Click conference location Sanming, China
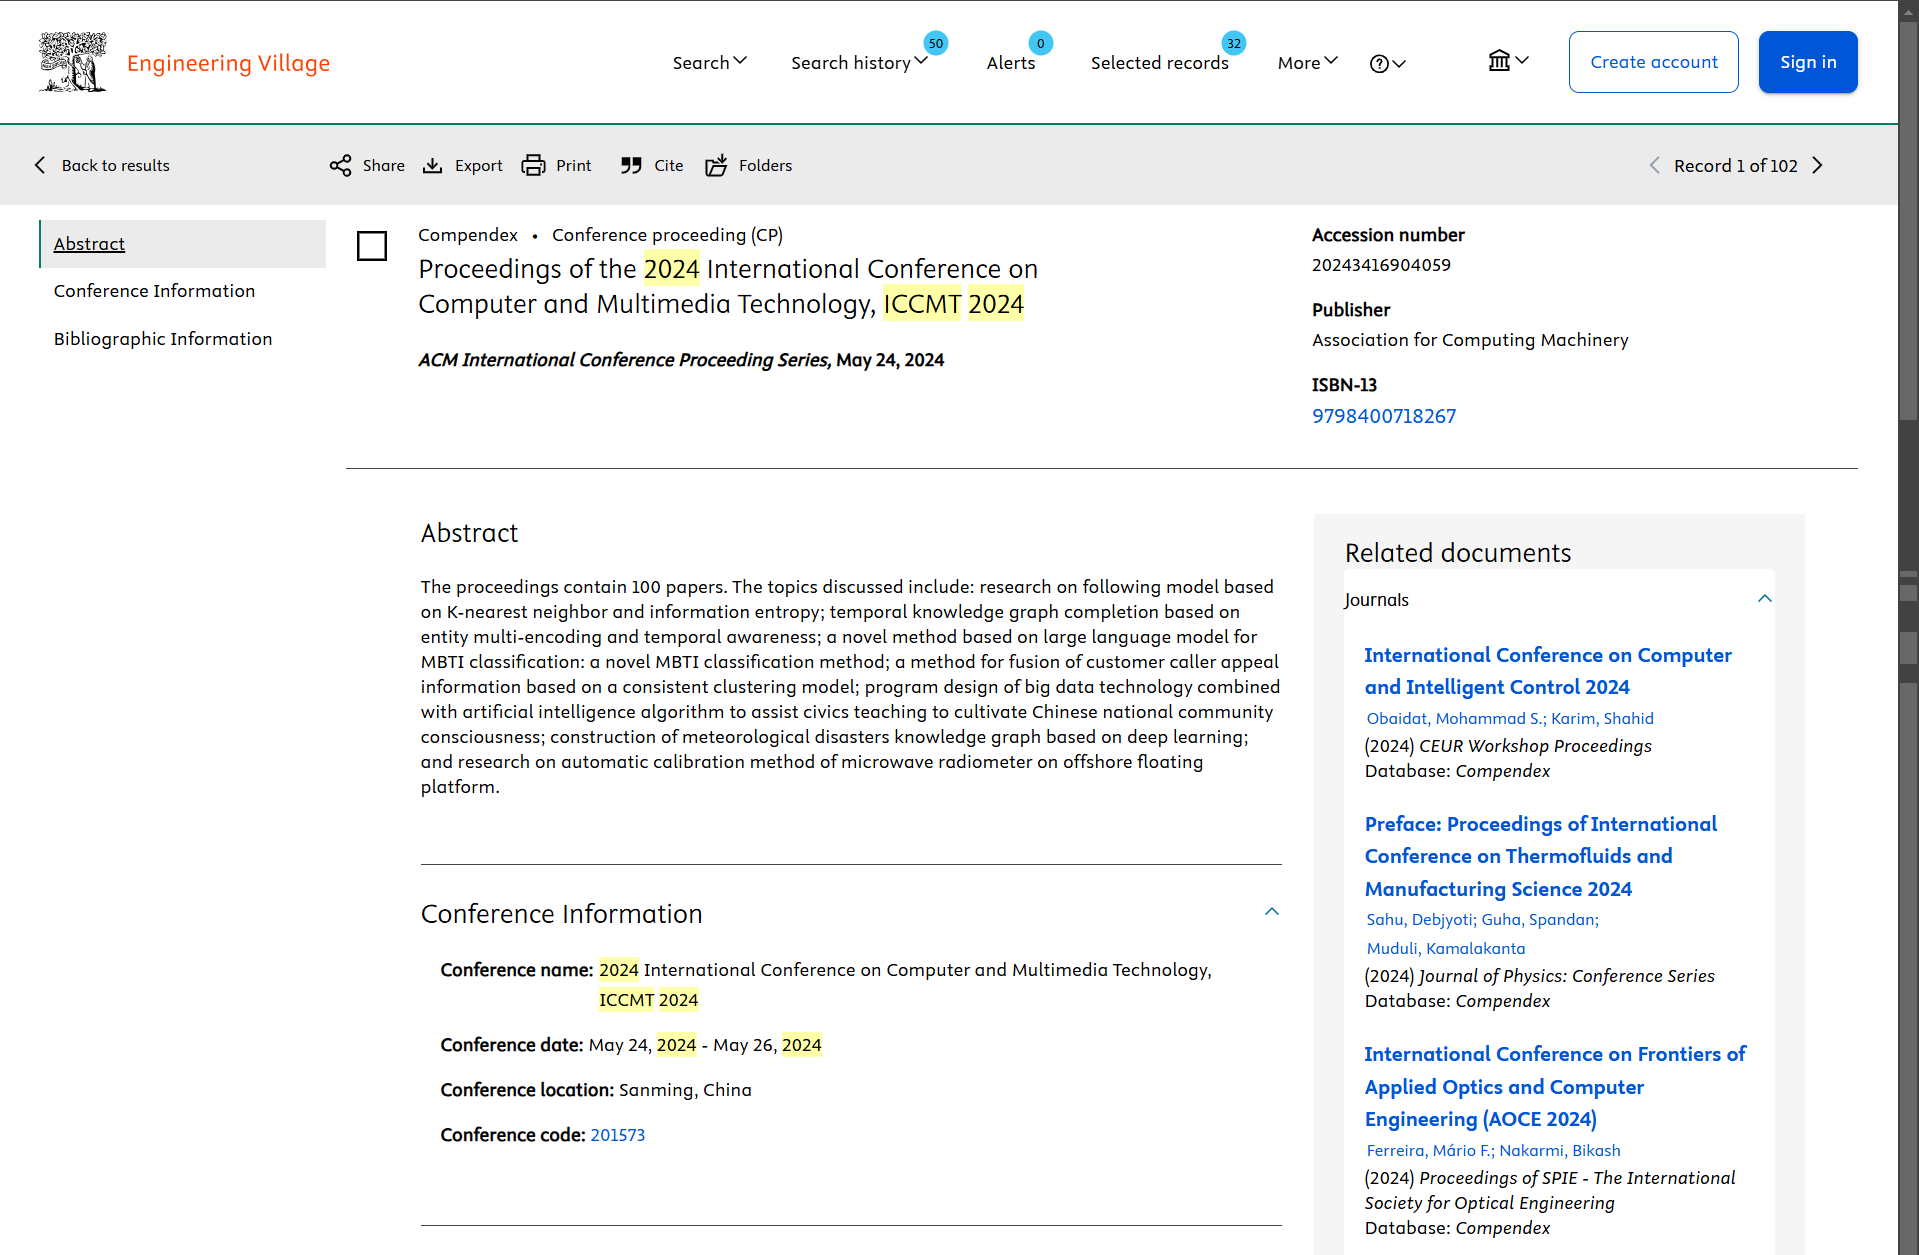1919x1255 pixels. pos(685,1090)
